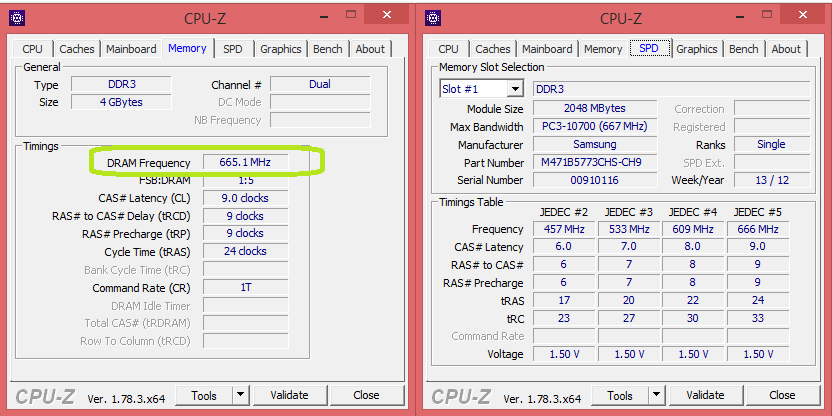Click Max Bandwidth value PC3-10700
This screenshot has width=832, height=416.
595,126
